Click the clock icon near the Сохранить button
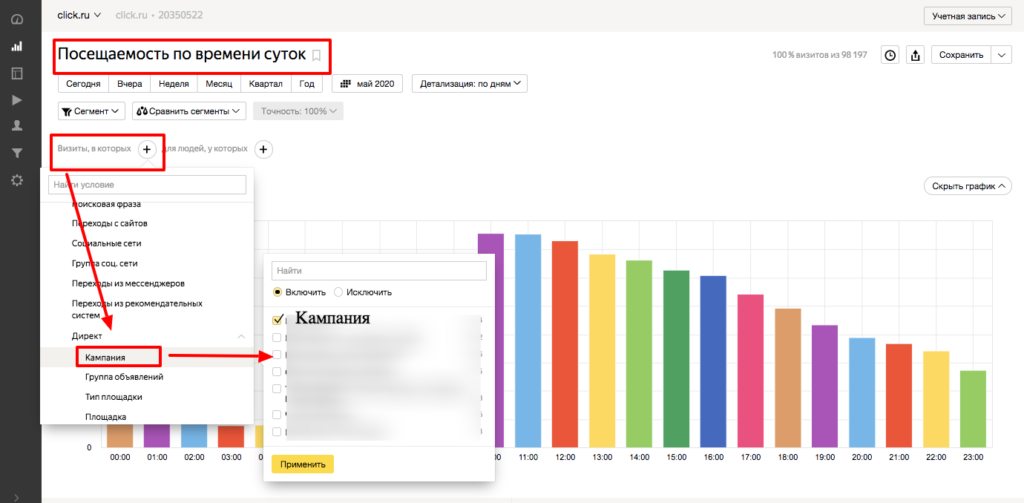 (889, 55)
